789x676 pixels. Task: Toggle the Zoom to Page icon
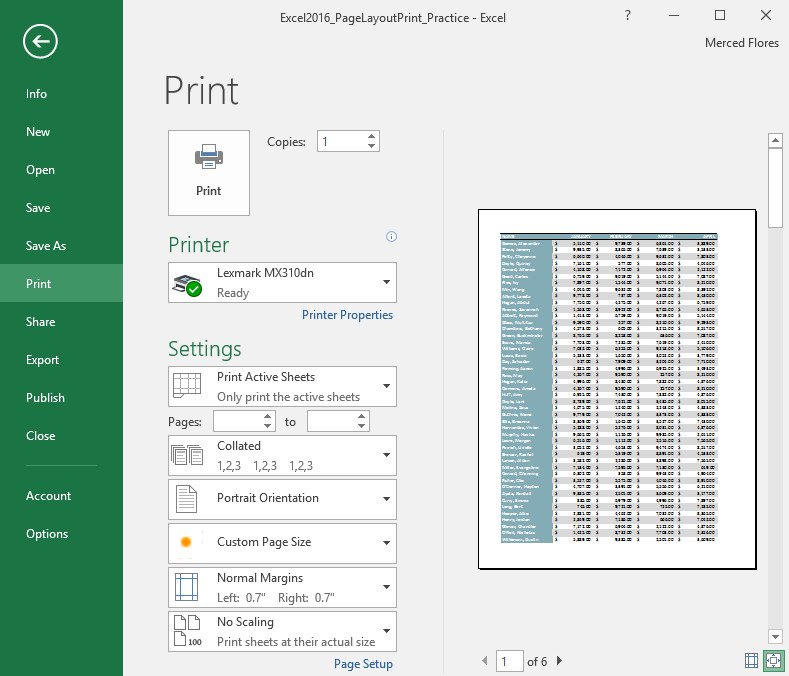[773, 660]
